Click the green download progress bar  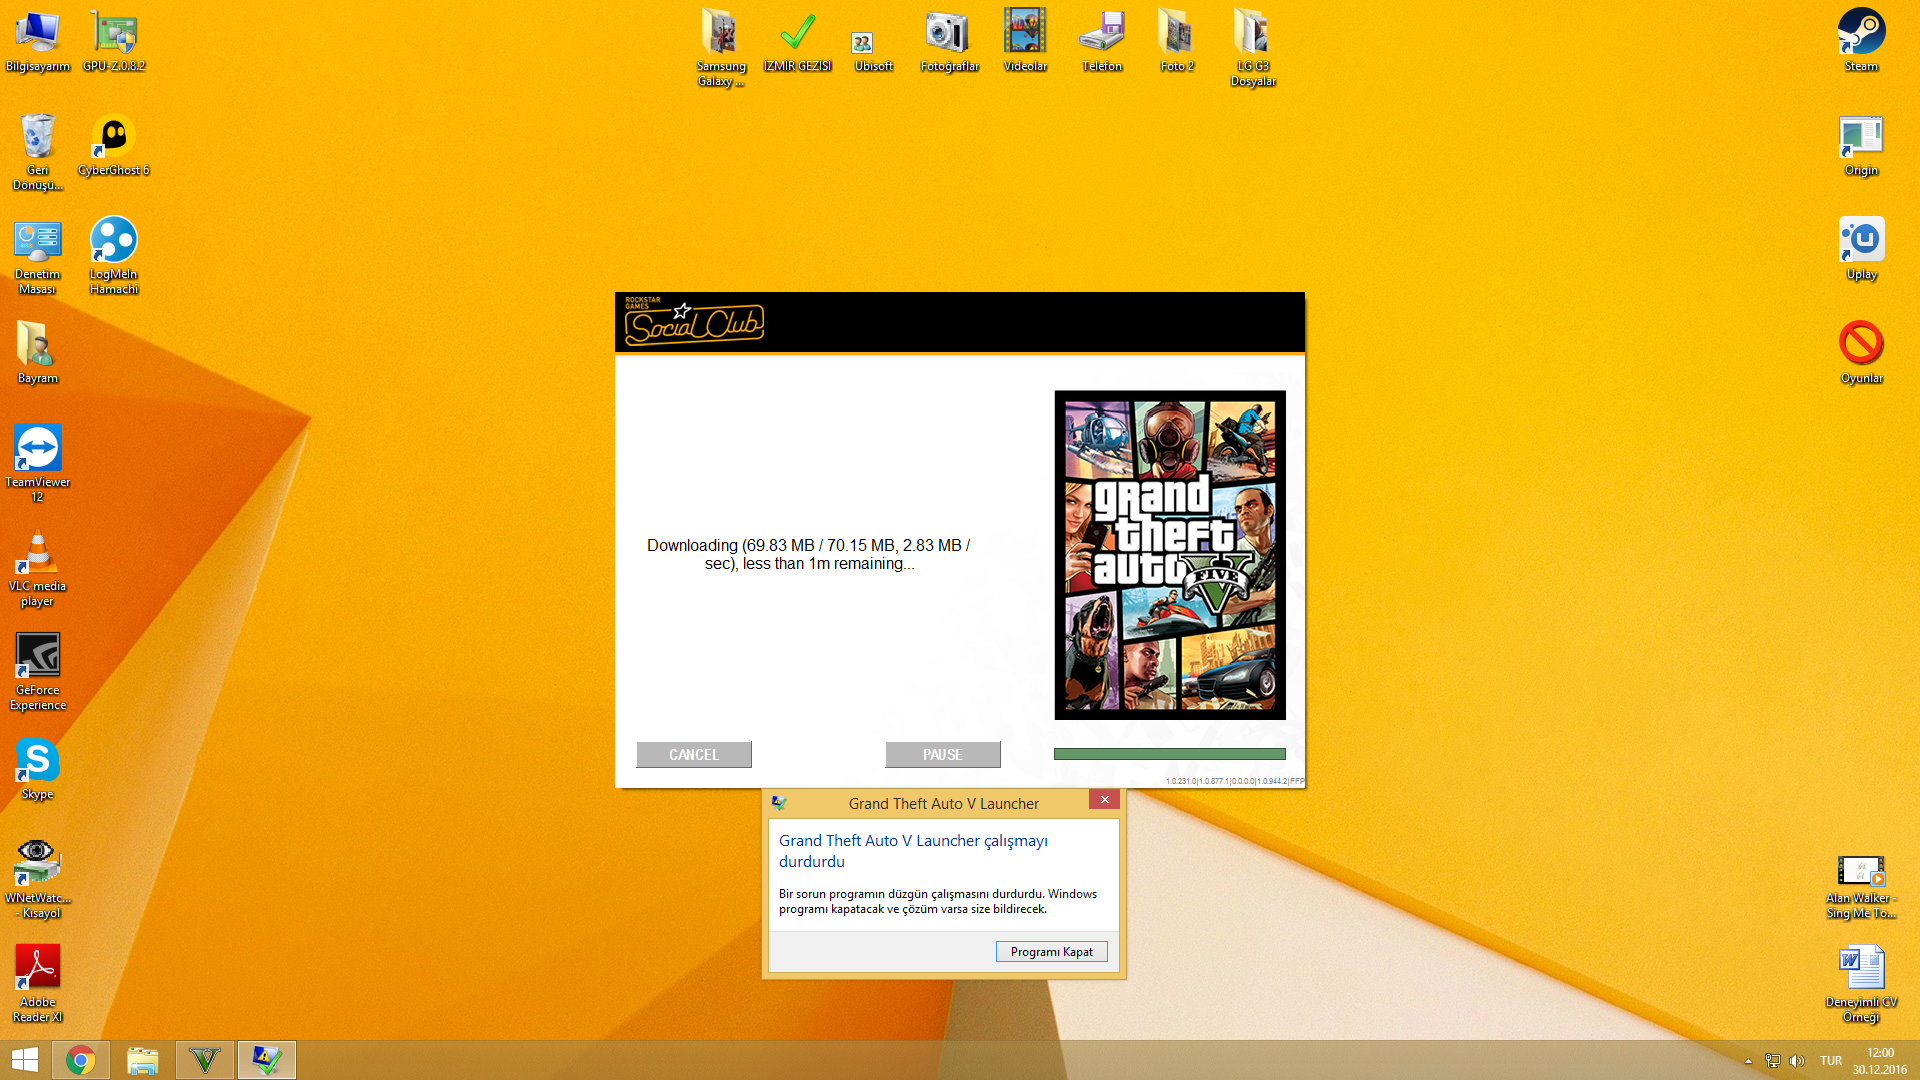(1169, 754)
